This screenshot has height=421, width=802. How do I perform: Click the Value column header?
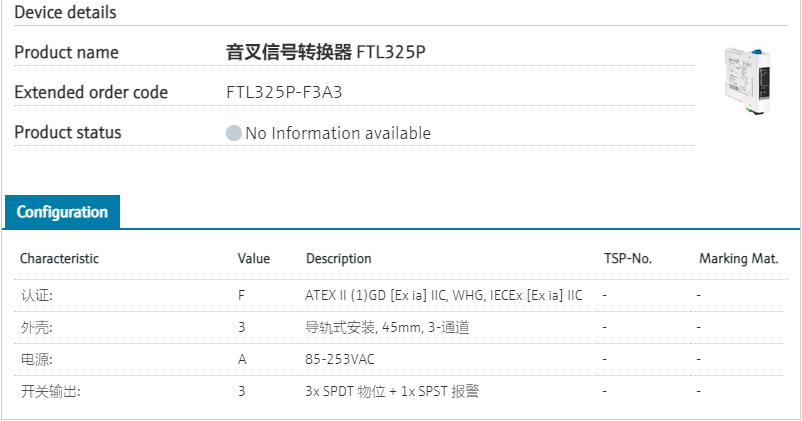point(254,258)
